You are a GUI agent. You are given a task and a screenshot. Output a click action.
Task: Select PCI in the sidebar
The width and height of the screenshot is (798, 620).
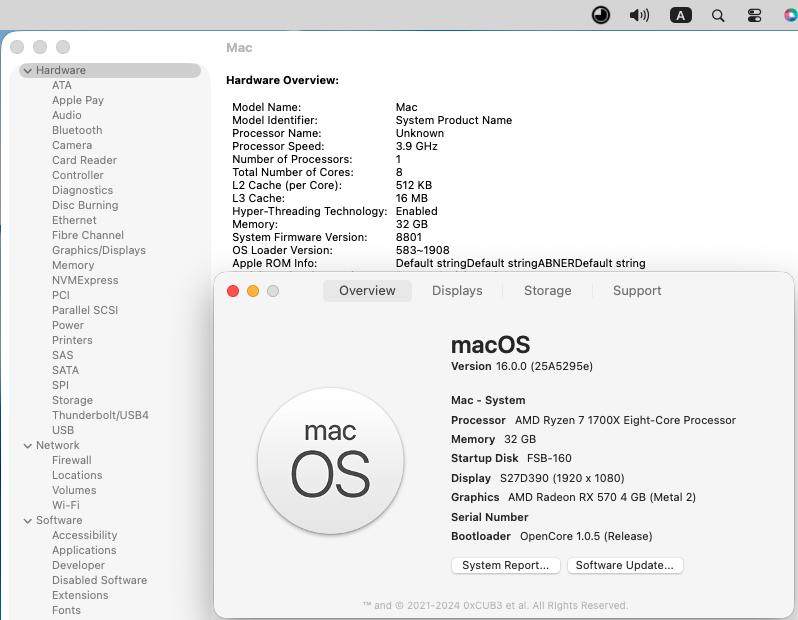[61, 295]
